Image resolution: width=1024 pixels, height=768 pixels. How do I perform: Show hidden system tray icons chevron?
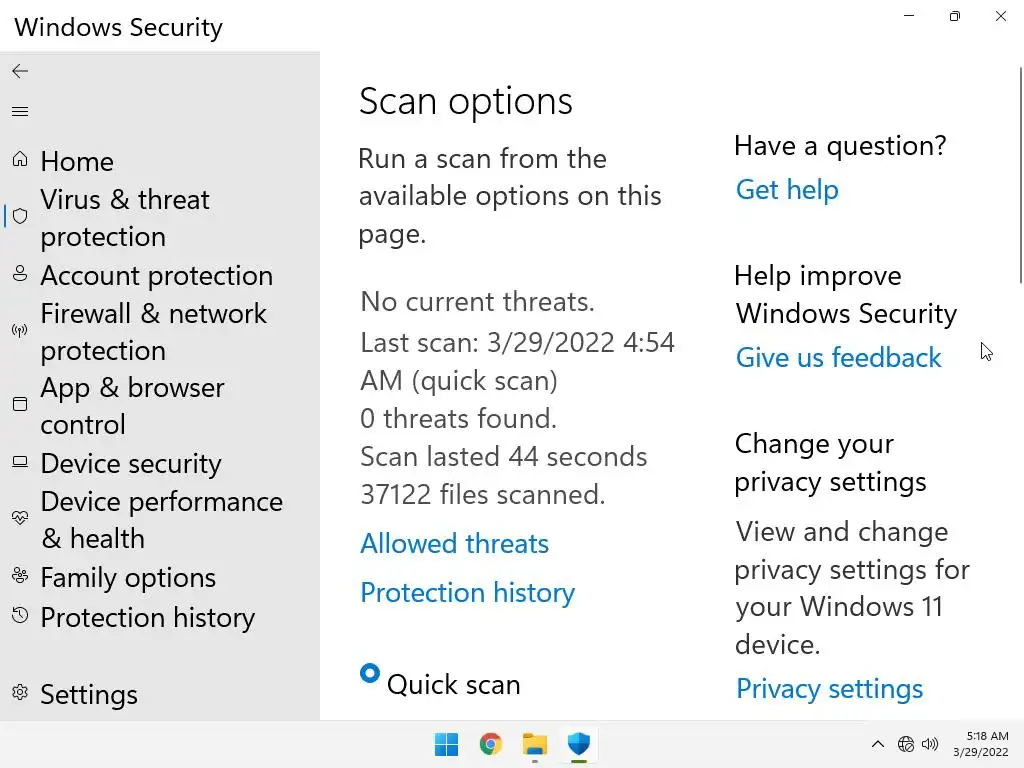coord(878,744)
